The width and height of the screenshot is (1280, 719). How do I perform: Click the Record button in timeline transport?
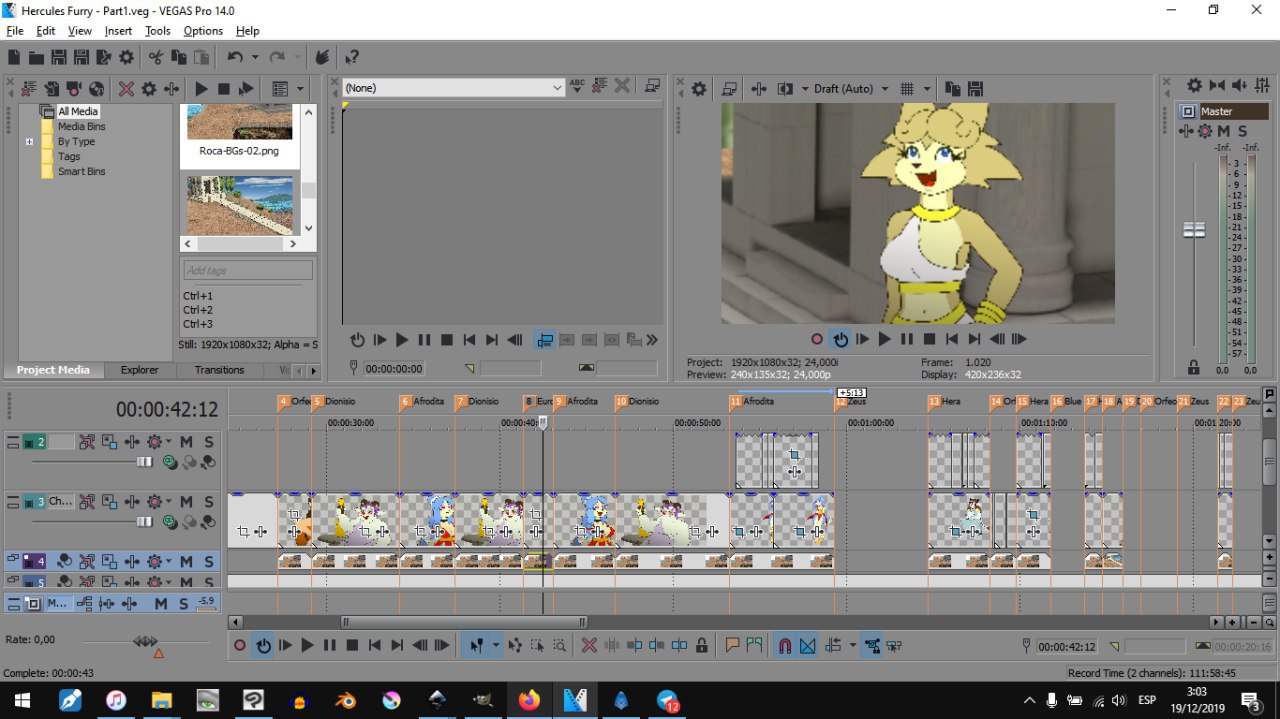point(240,646)
